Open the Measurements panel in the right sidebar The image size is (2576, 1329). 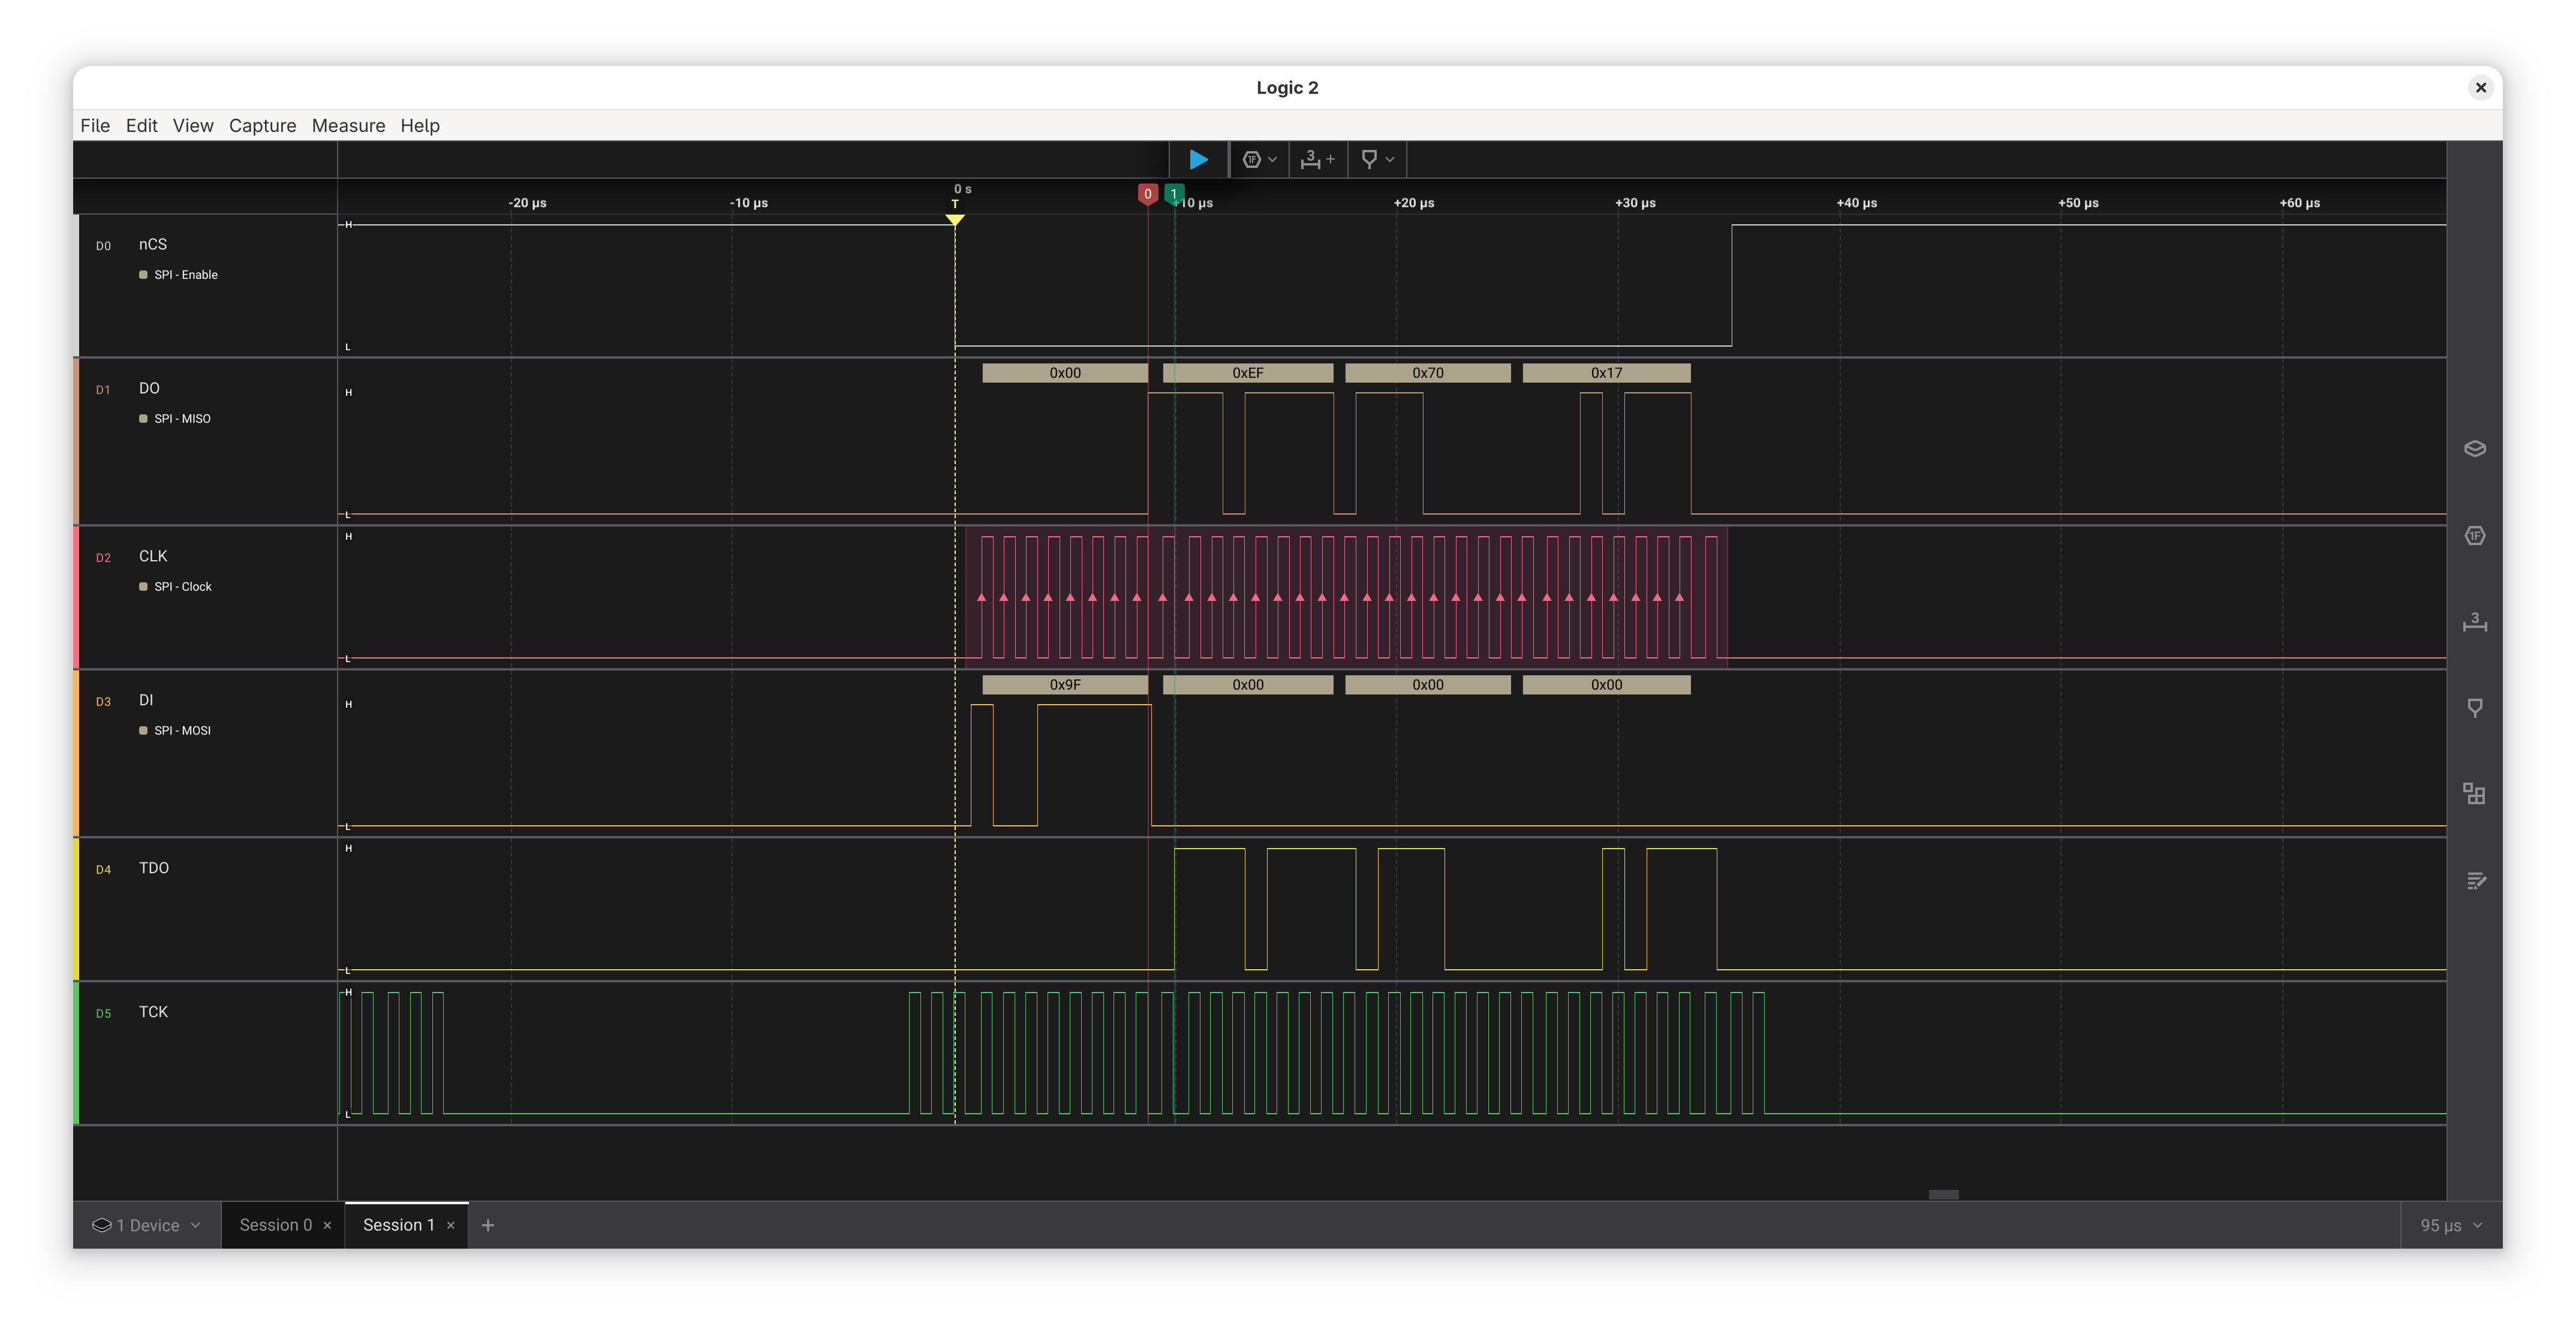point(2475,622)
